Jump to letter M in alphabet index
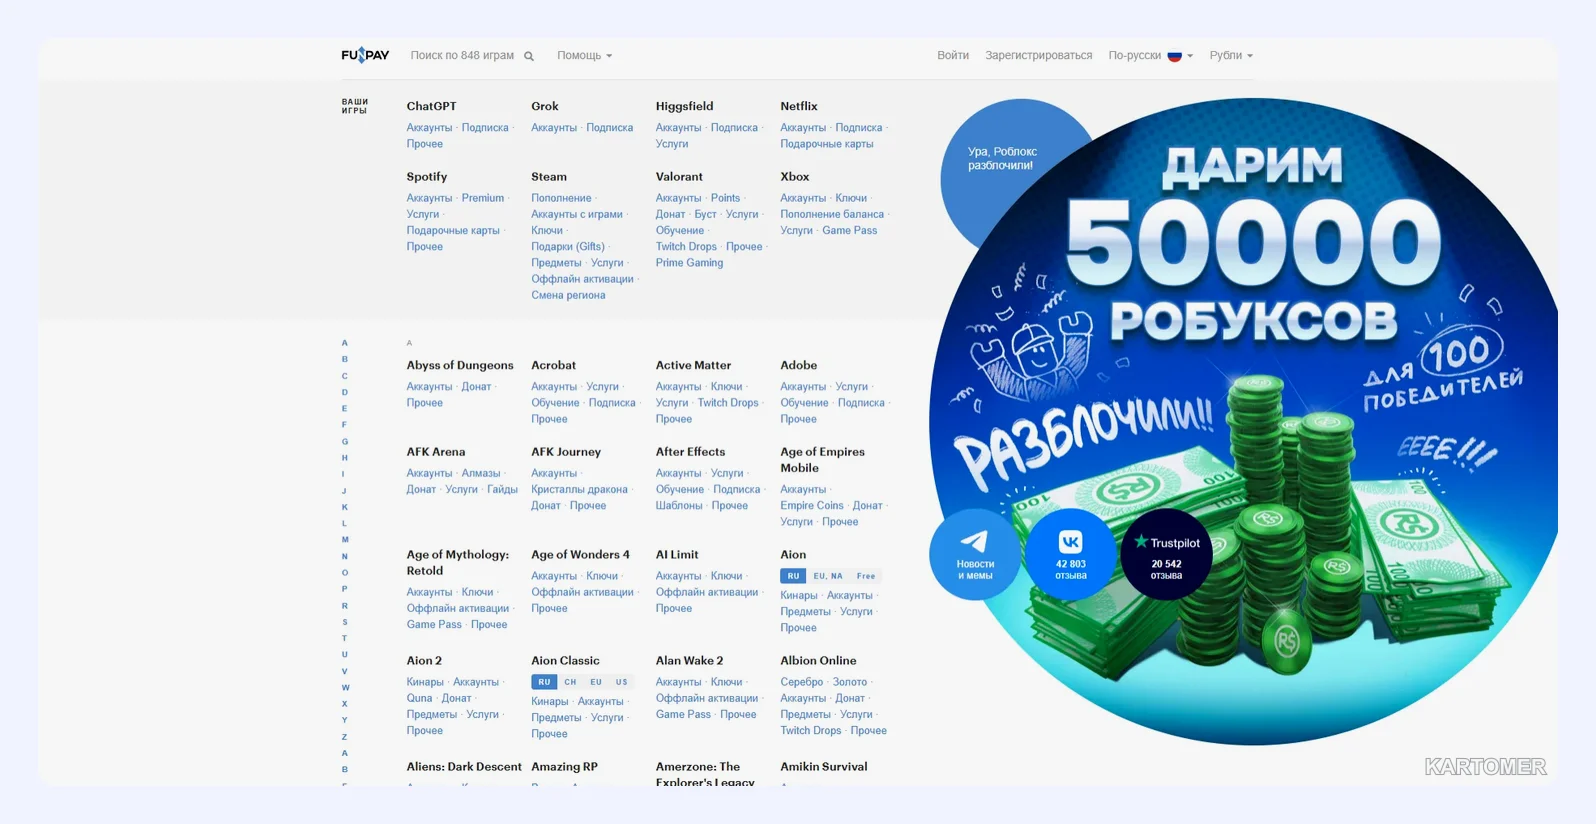Screen dimensions: 1596x824 tap(345, 540)
